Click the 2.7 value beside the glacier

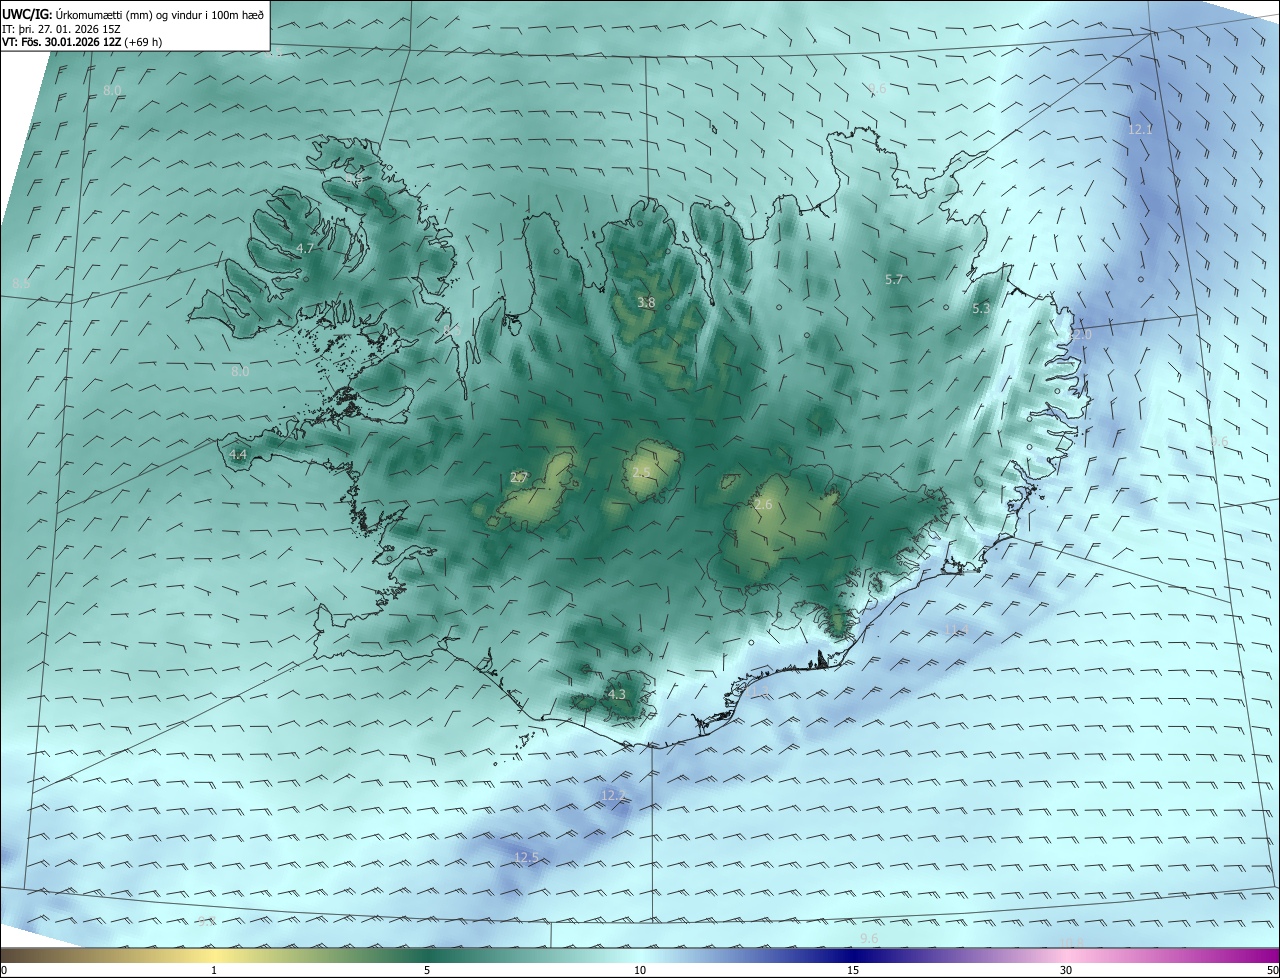pos(518,478)
